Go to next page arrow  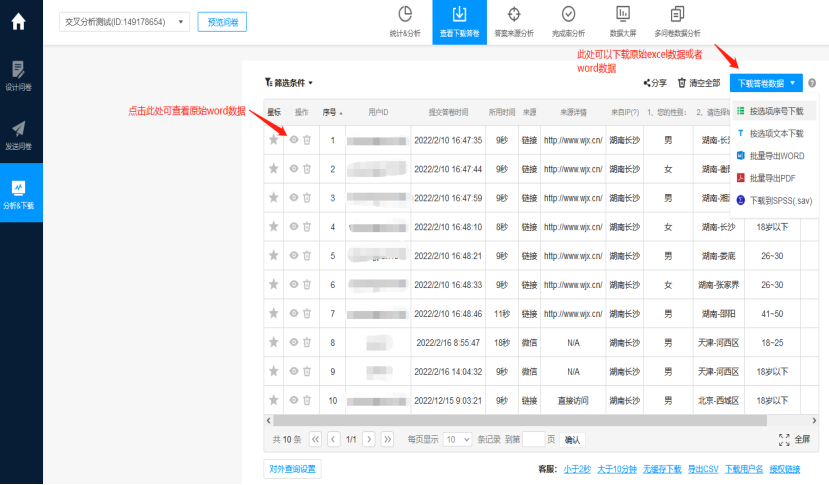[x=369, y=440]
